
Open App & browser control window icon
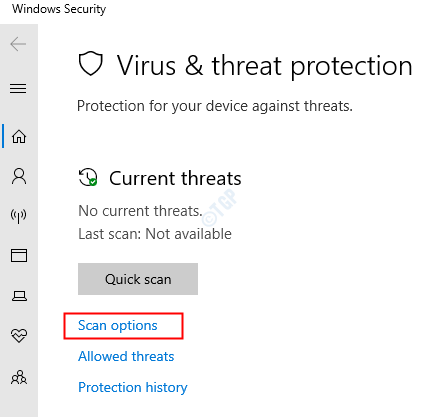[19, 256]
